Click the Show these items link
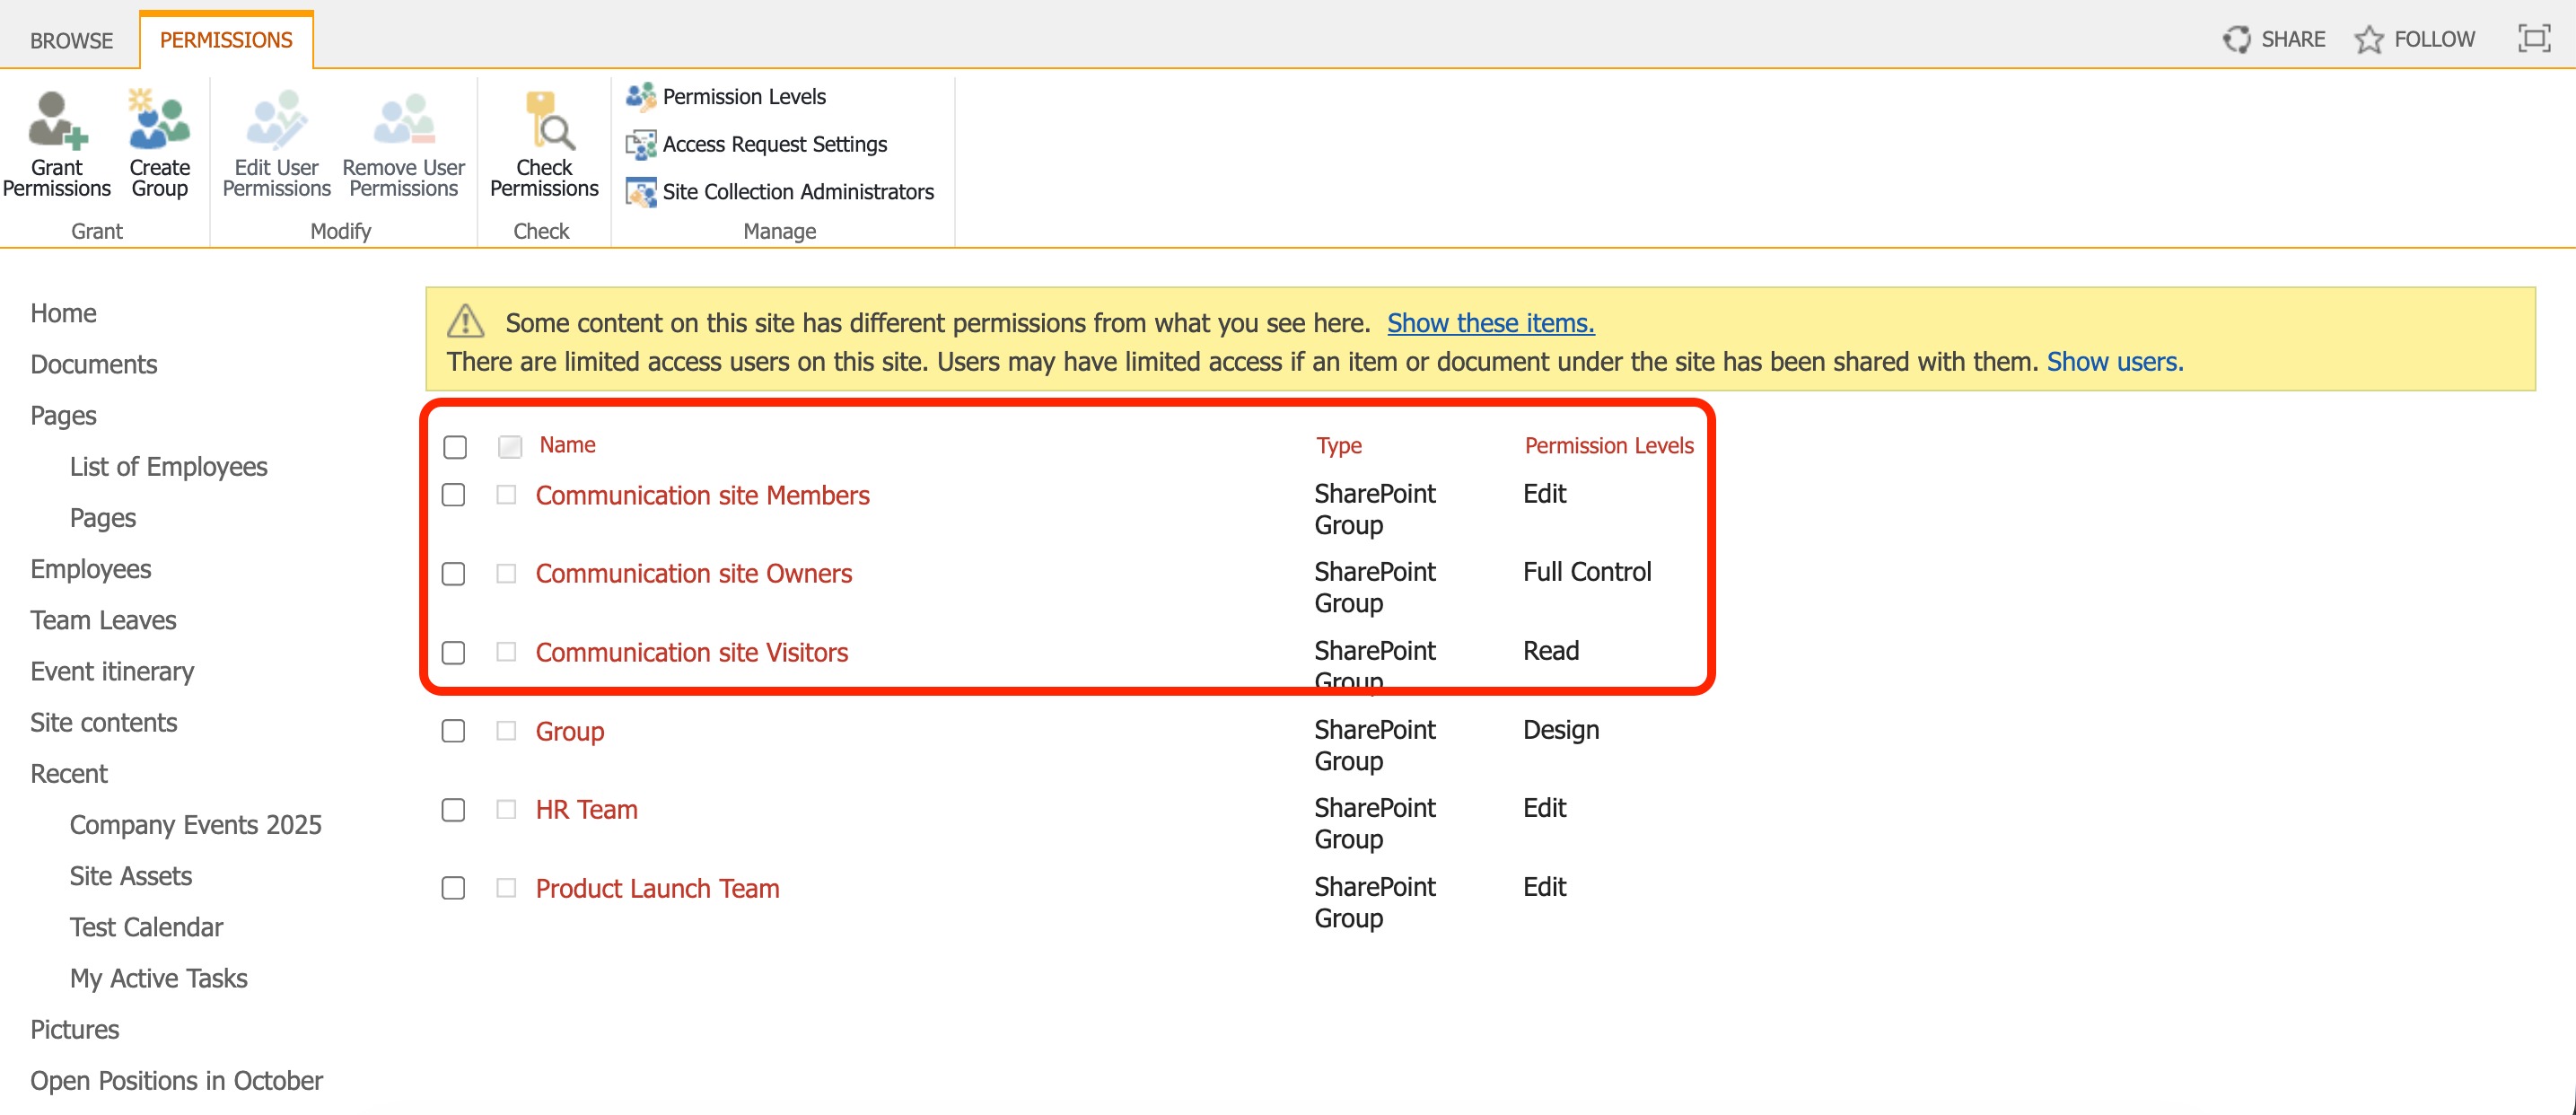Viewport: 2576px width, 1115px height. coord(1490,323)
